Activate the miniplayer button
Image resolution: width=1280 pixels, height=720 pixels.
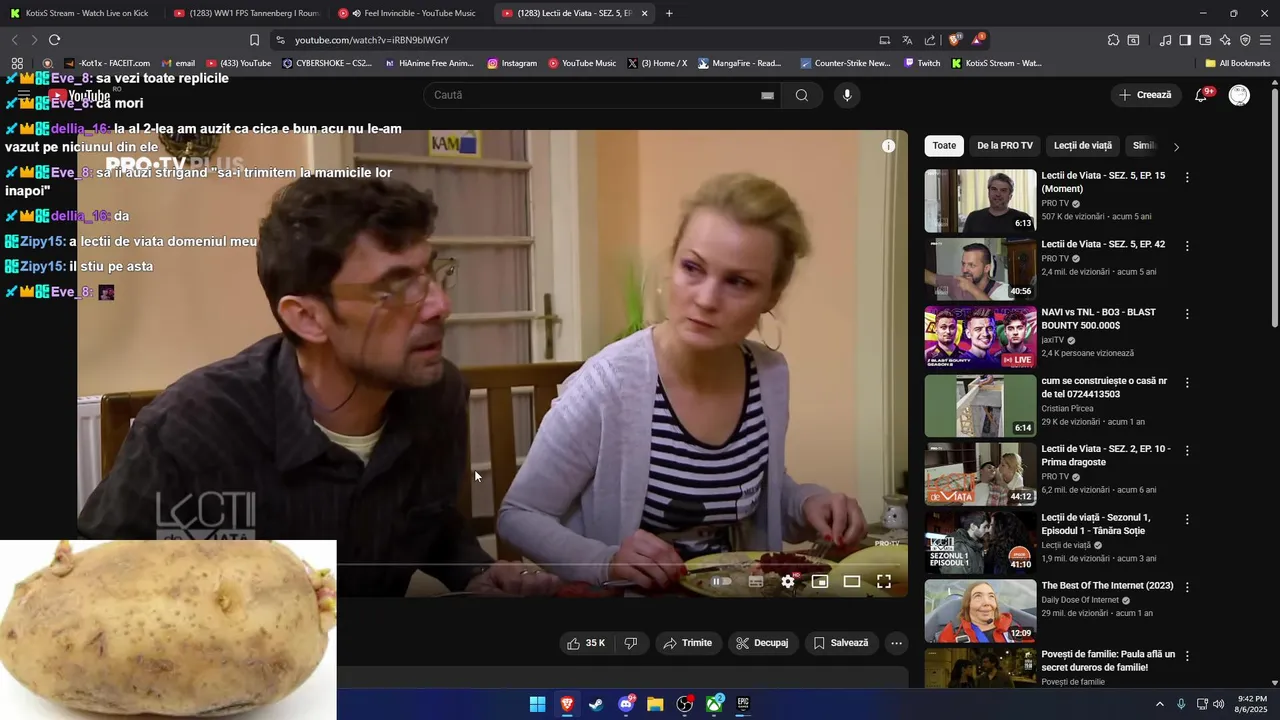(x=820, y=581)
